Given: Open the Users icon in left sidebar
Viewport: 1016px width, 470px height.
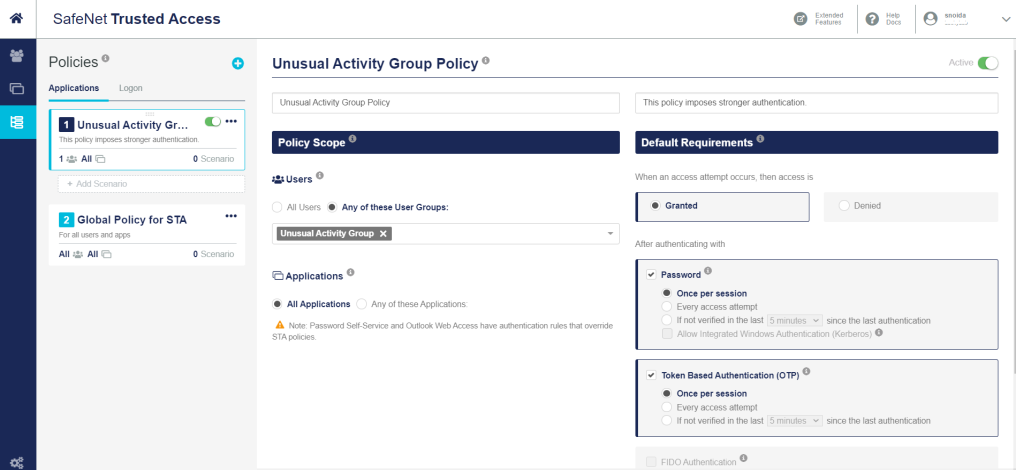Looking at the screenshot, I should (x=17, y=55).
